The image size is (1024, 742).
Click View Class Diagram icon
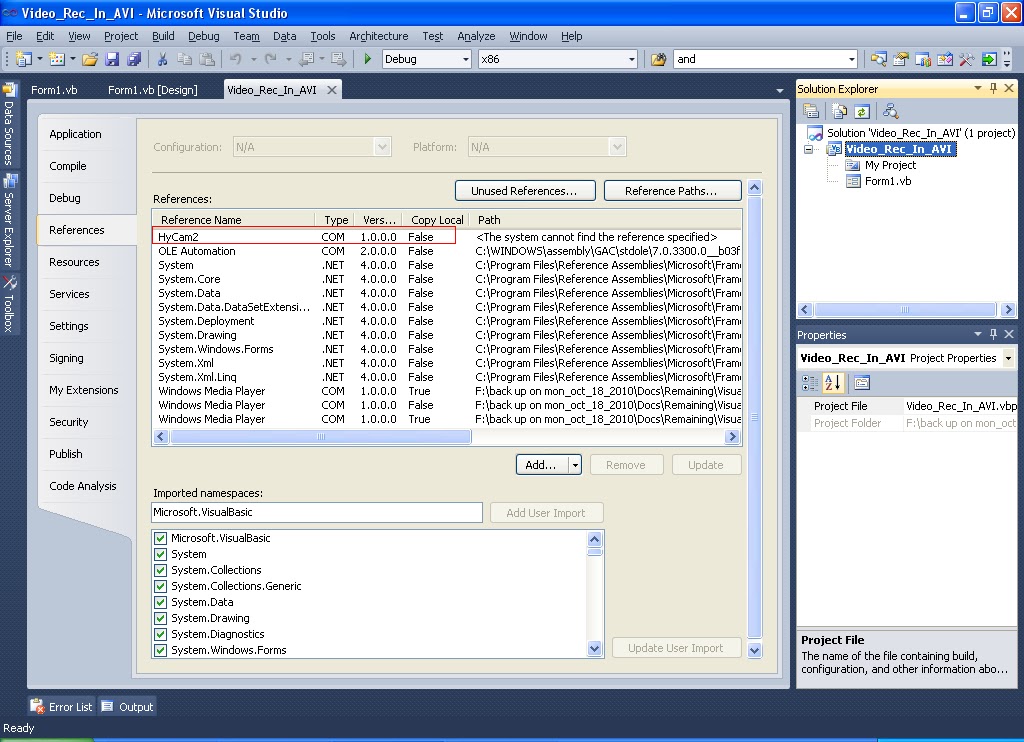(890, 111)
